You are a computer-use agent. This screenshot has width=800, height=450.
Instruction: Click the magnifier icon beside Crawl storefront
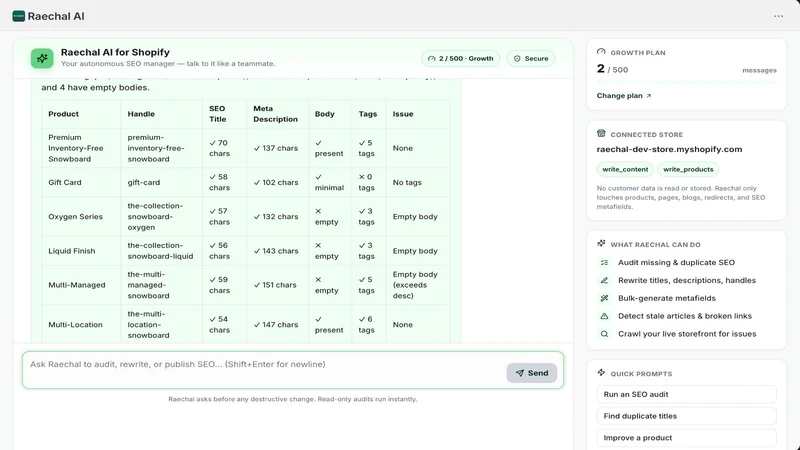pyautogui.click(x=604, y=334)
